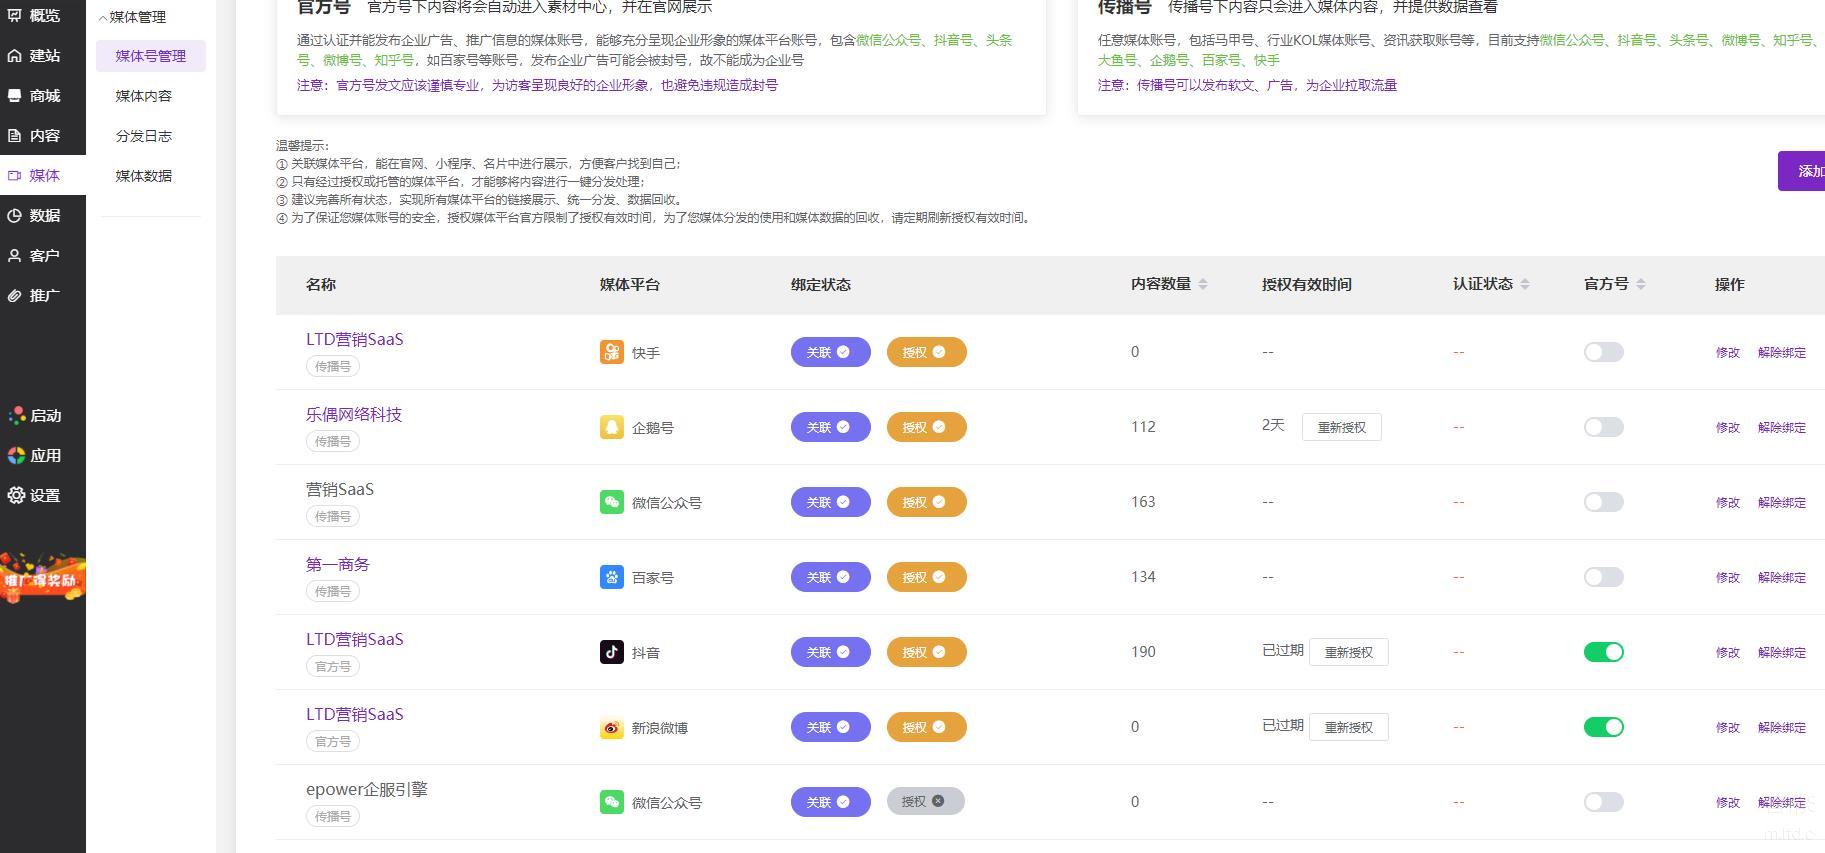Click the Kuaishou platform icon
The width and height of the screenshot is (1825, 853).
point(611,352)
